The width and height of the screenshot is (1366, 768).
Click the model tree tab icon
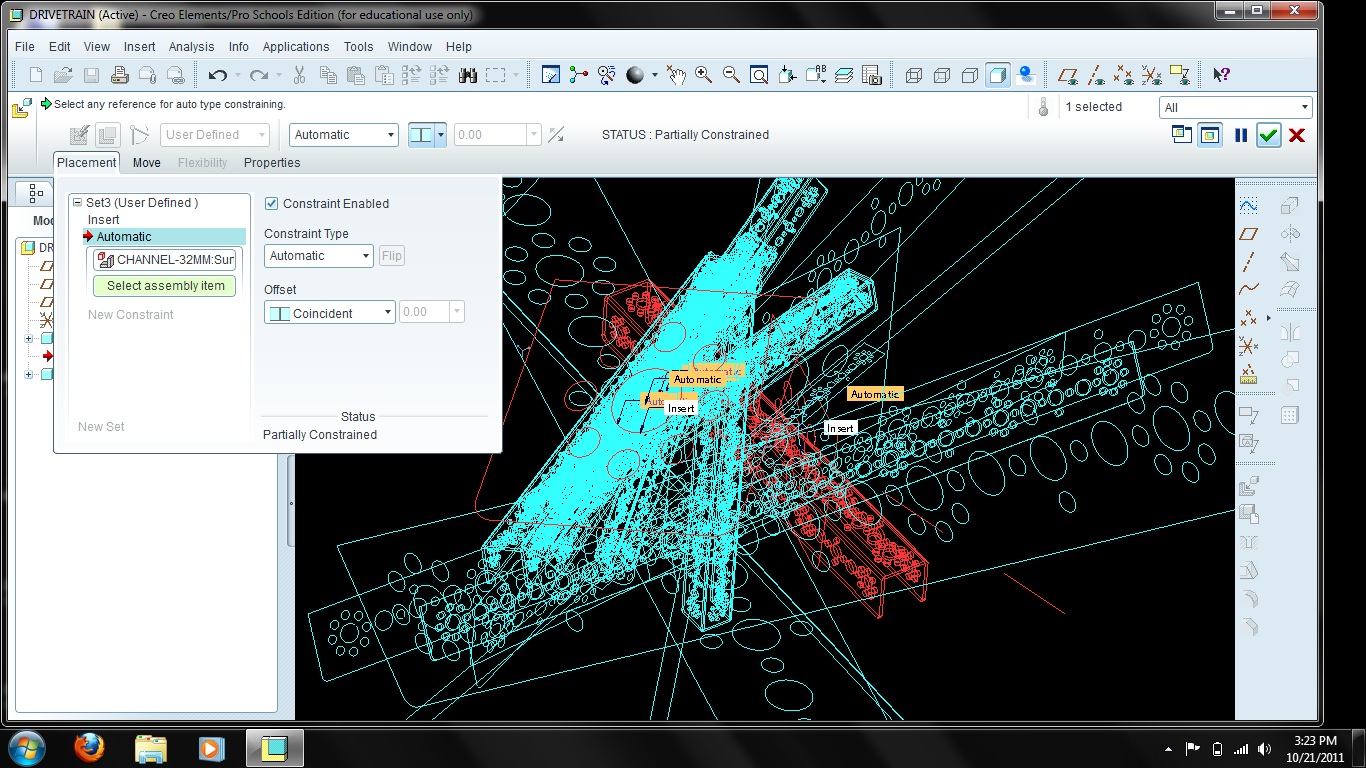click(x=36, y=192)
